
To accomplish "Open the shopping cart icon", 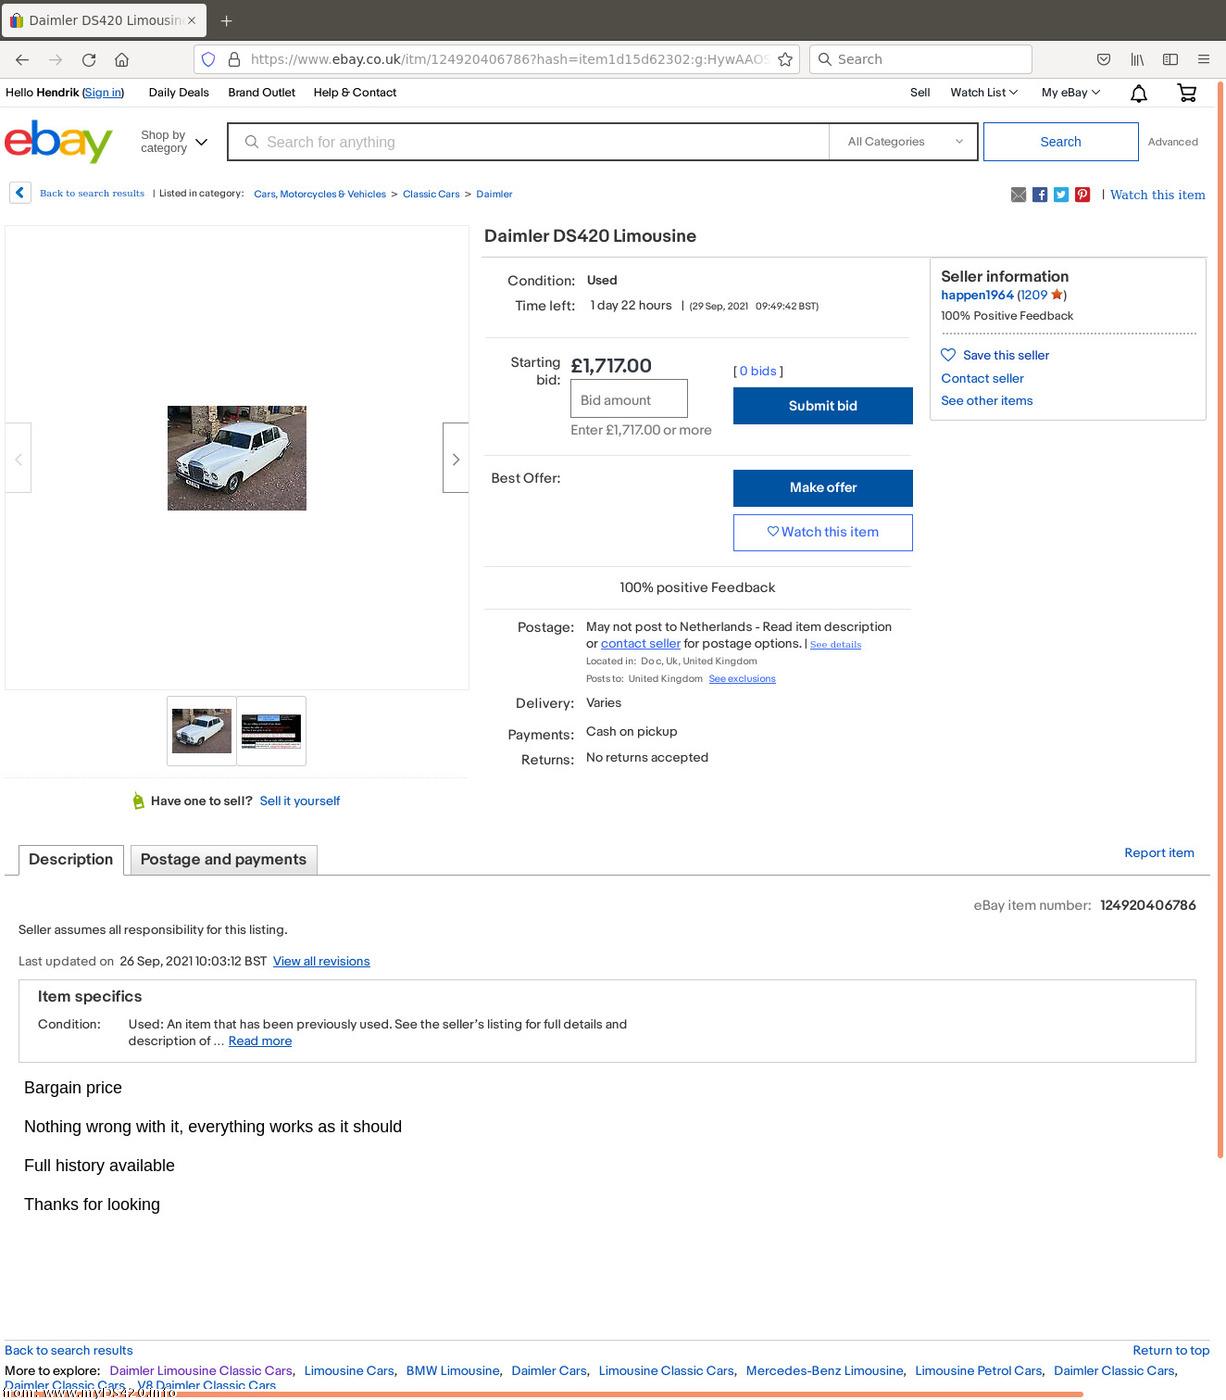I will [1187, 93].
